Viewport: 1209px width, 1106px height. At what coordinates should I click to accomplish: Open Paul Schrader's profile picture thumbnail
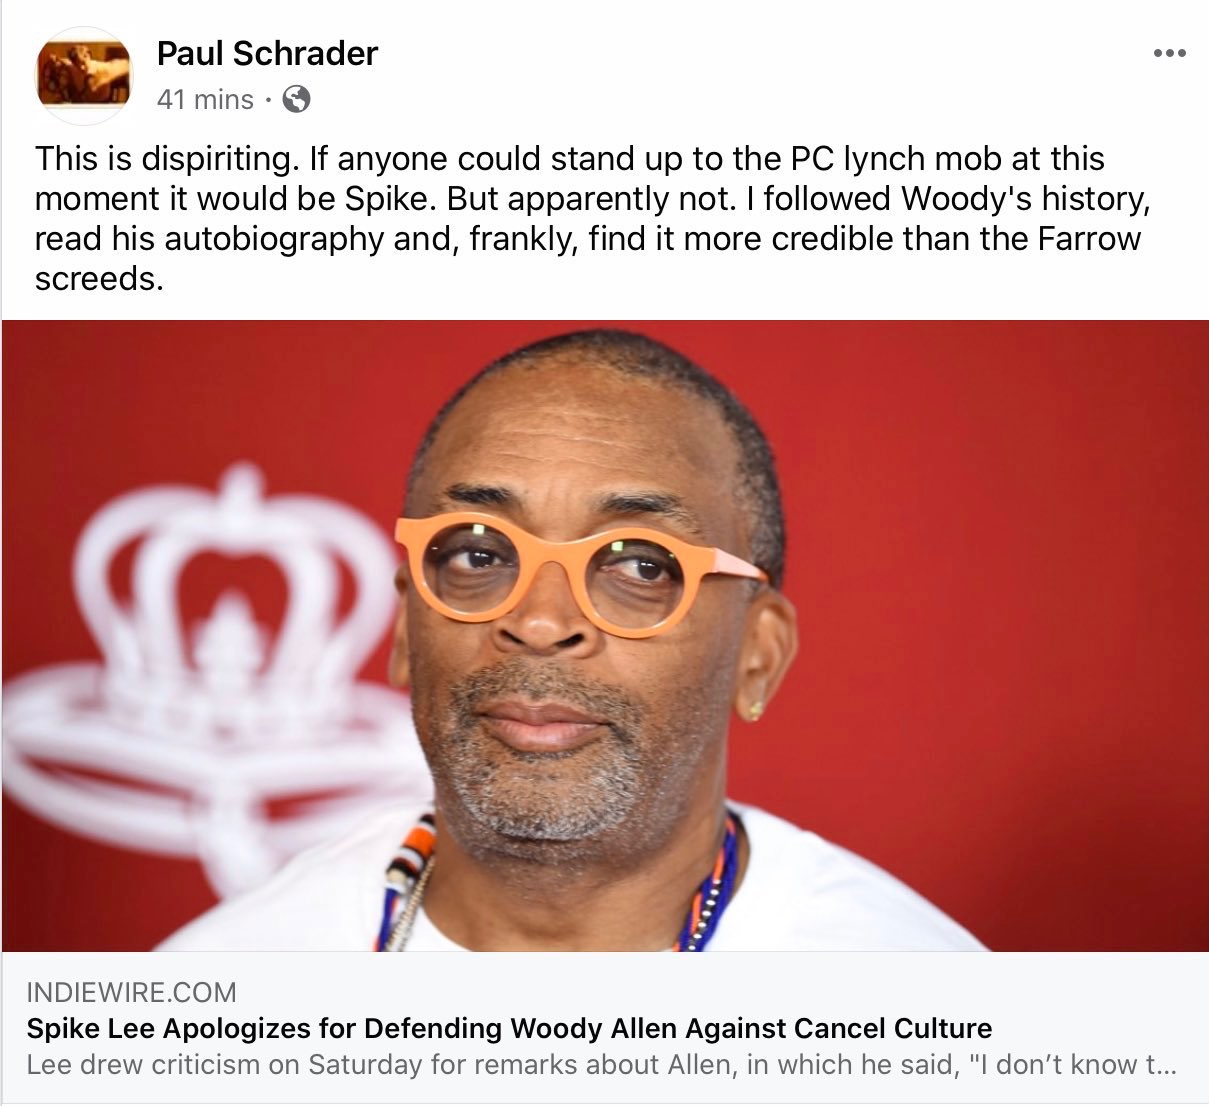click(x=84, y=76)
